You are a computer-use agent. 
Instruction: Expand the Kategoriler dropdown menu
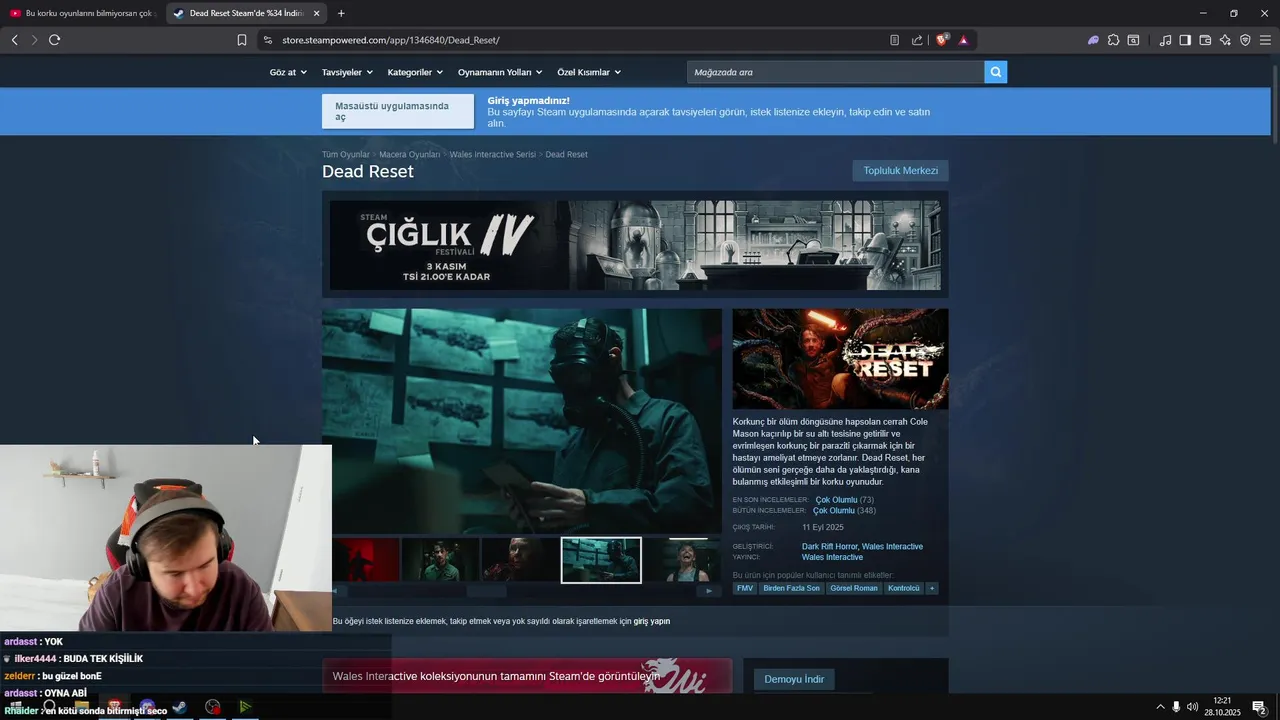coord(415,72)
